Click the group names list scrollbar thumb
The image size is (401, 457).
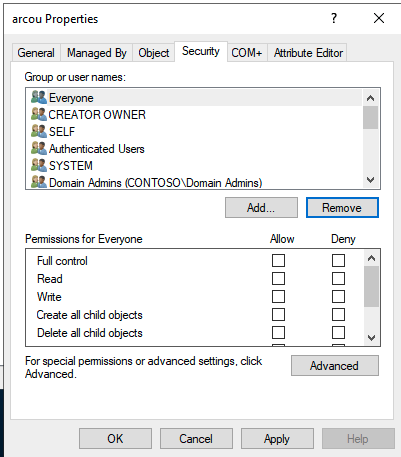click(370, 117)
